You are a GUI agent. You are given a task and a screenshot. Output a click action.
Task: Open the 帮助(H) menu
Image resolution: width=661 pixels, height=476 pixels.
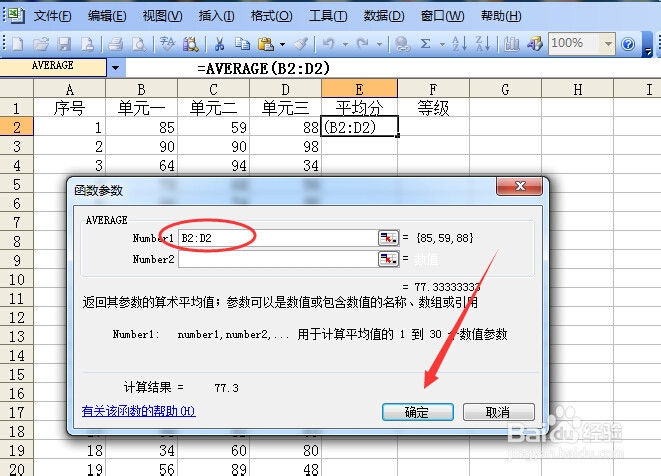click(x=501, y=16)
